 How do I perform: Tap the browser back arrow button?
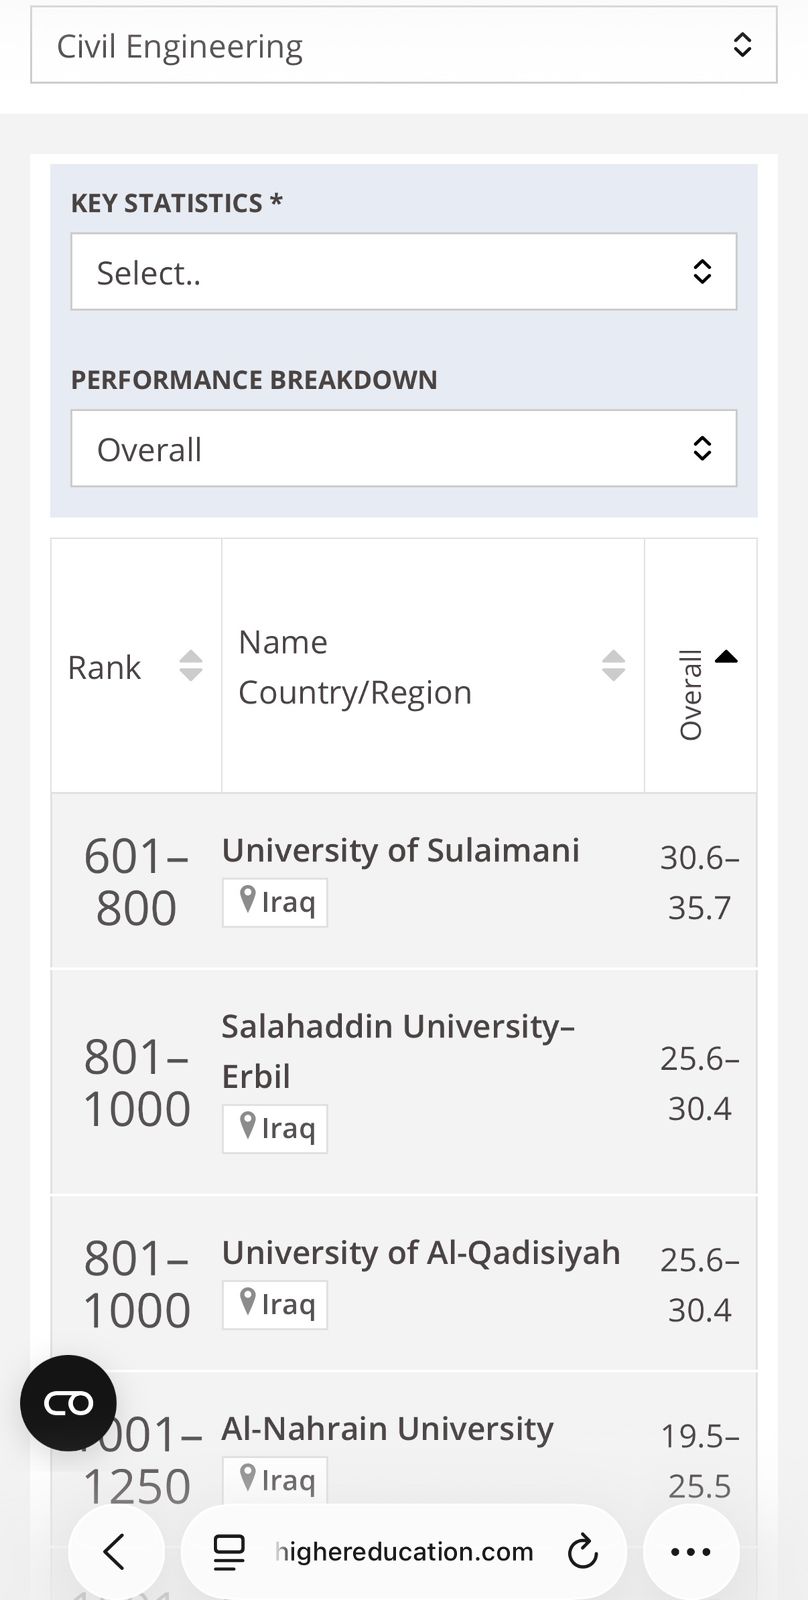[x=115, y=1552]
